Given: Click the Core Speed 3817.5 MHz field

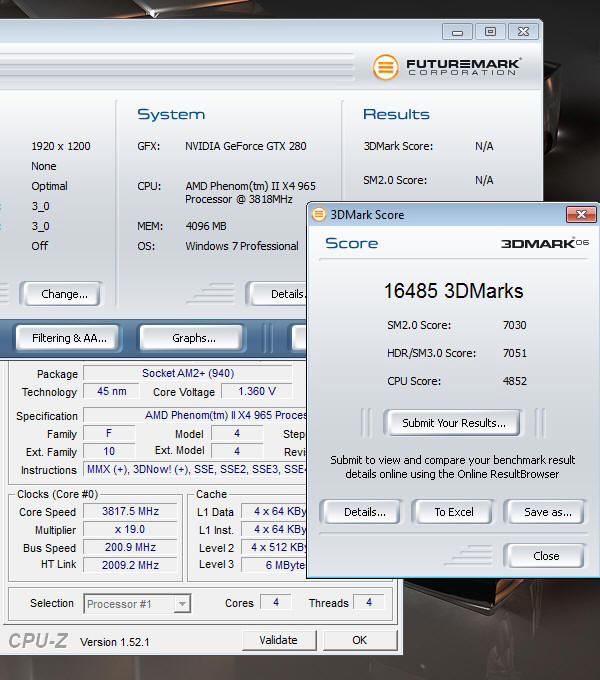Looking at the screenshot, I should coord(130,511).
